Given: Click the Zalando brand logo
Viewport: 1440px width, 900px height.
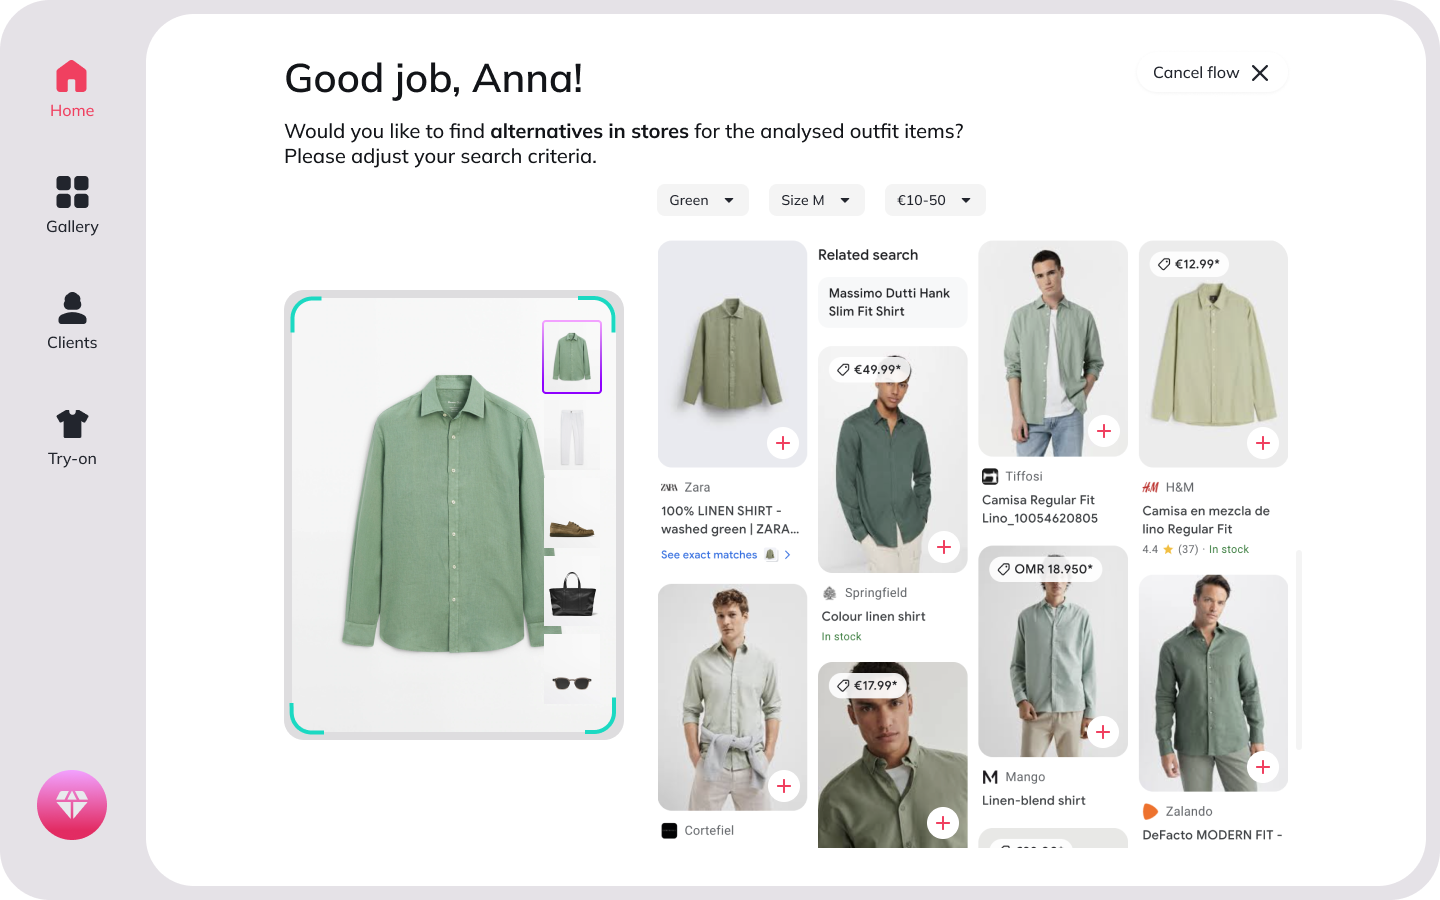Looking at the screenshot, I should pos(1150,812).
